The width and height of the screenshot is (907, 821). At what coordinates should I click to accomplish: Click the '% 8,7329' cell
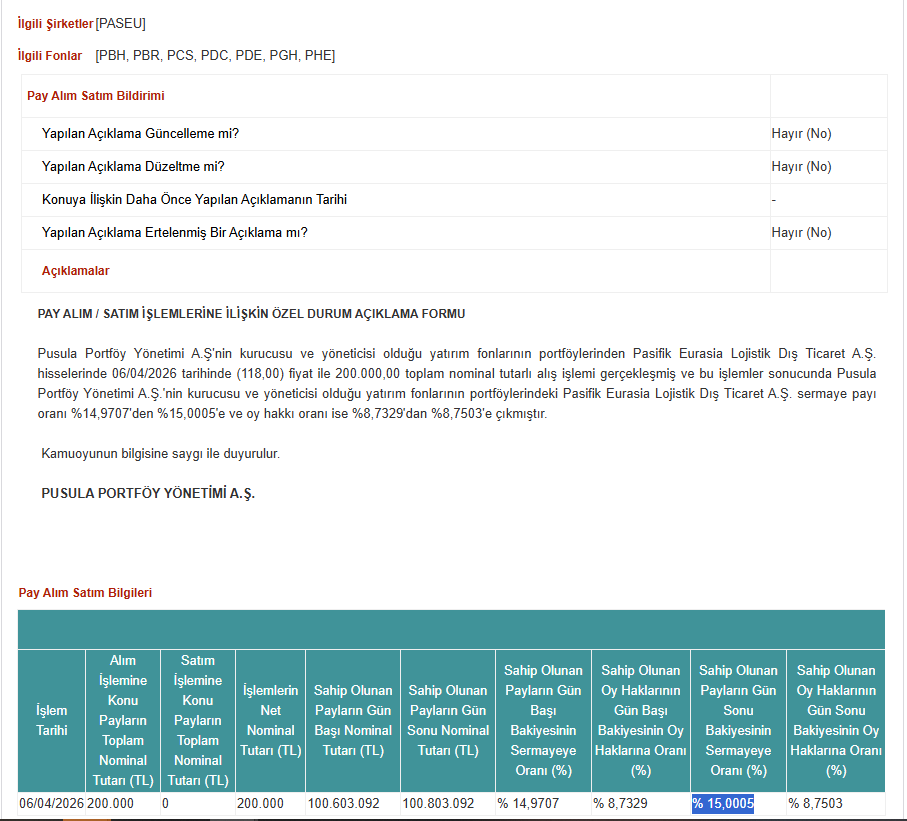[x=640, y=804]
